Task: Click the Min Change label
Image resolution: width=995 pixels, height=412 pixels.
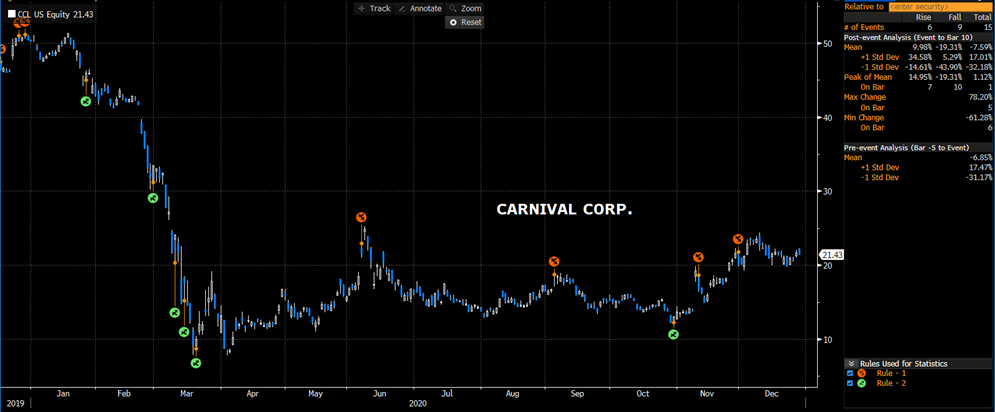Action: point(864,117)
